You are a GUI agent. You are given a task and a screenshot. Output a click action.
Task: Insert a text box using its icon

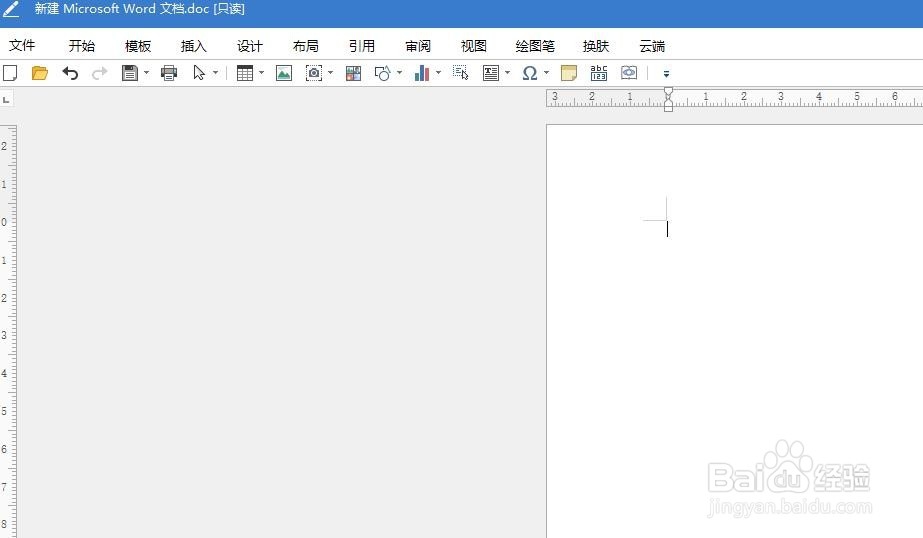pyautogui.click(x=490, y=73)
